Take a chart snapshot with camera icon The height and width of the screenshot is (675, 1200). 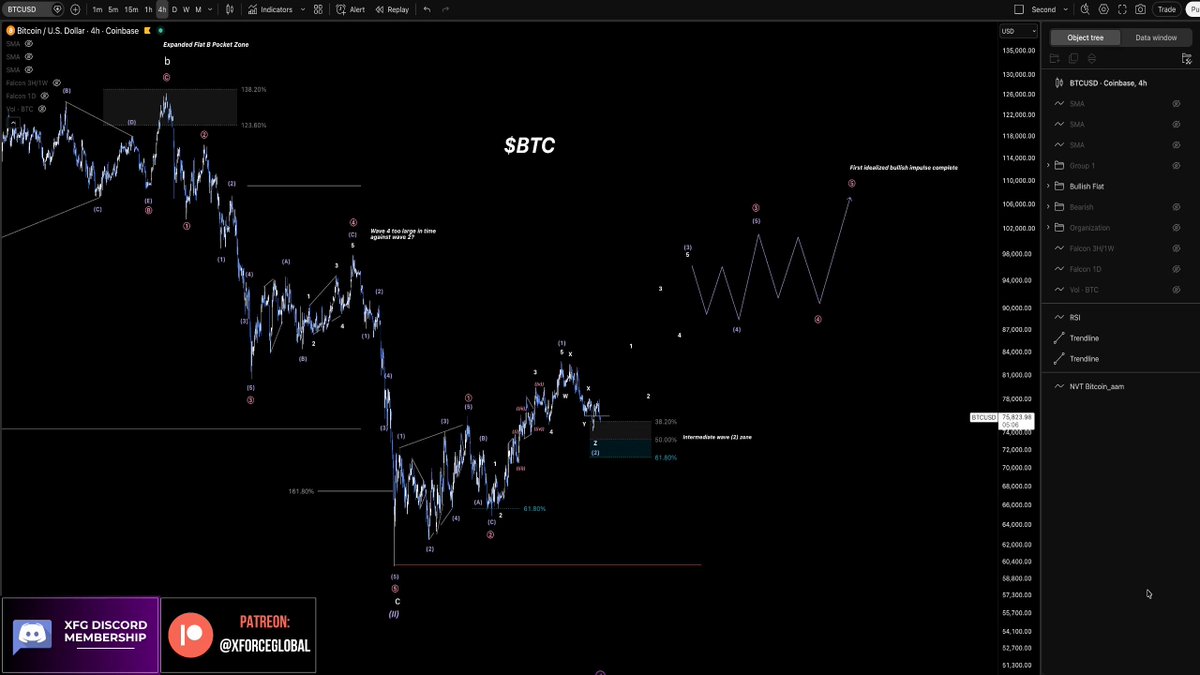(x=1141, y=9)
